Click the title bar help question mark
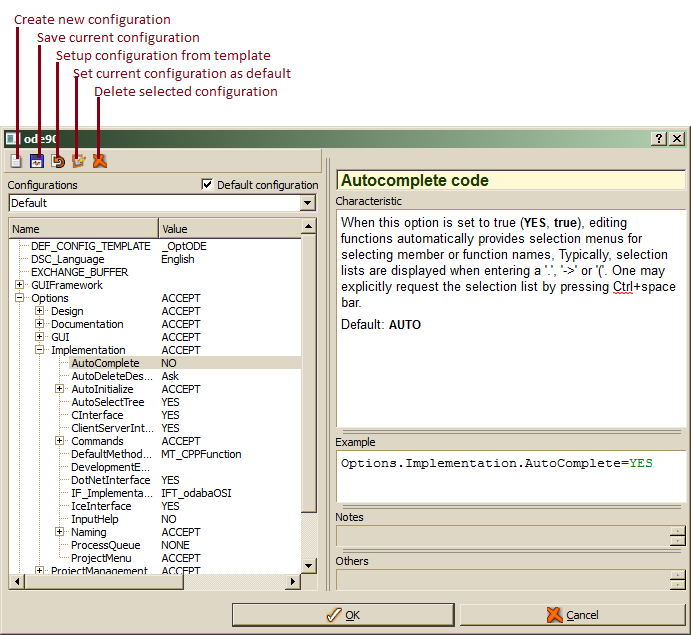 pos(659,139)
